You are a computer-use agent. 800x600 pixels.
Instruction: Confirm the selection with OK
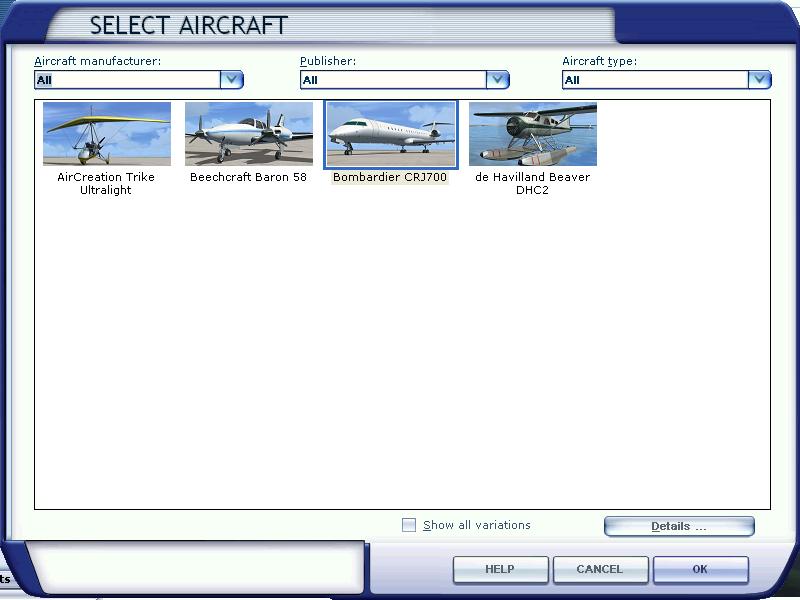[701, 569]
